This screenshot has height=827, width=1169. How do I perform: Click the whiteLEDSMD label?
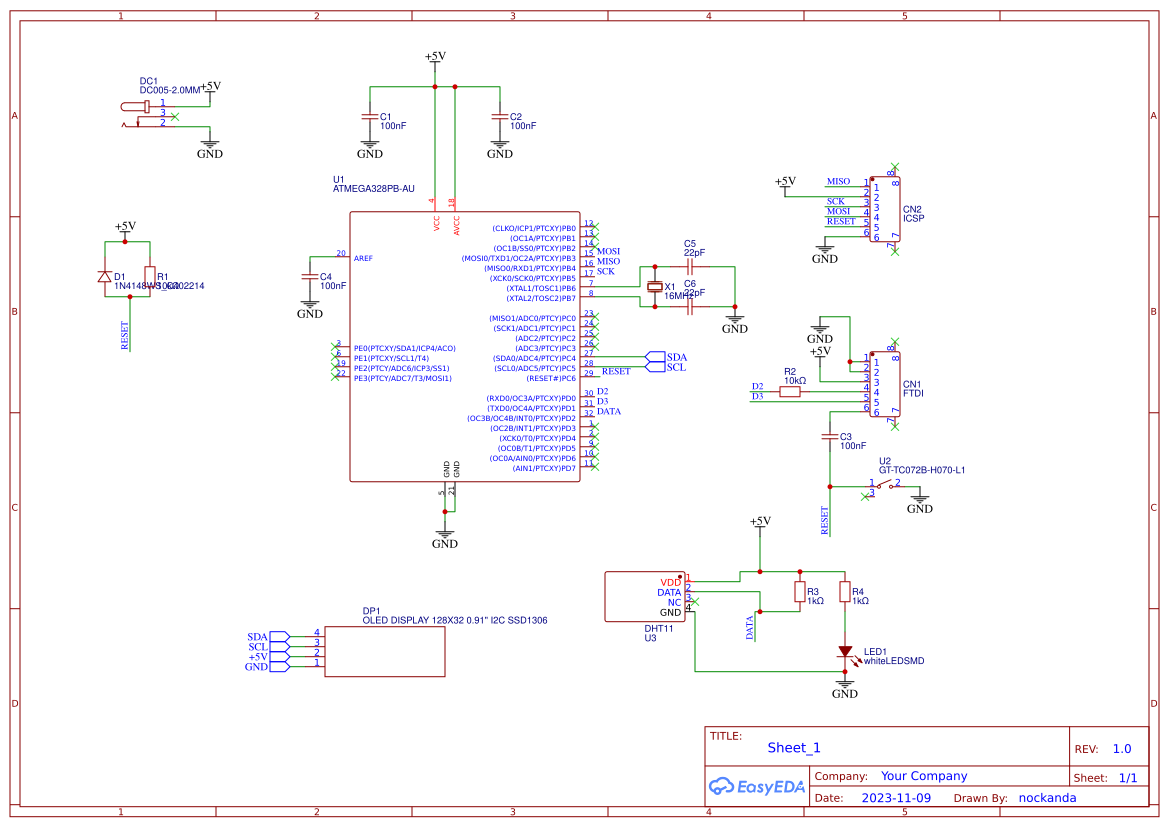pyautogui.click(x=894, y=661)
